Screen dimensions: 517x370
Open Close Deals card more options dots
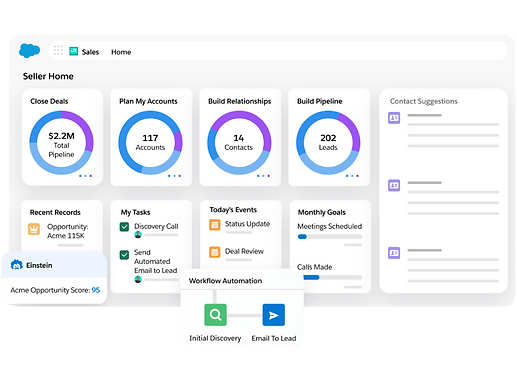[x=85, y=176]
